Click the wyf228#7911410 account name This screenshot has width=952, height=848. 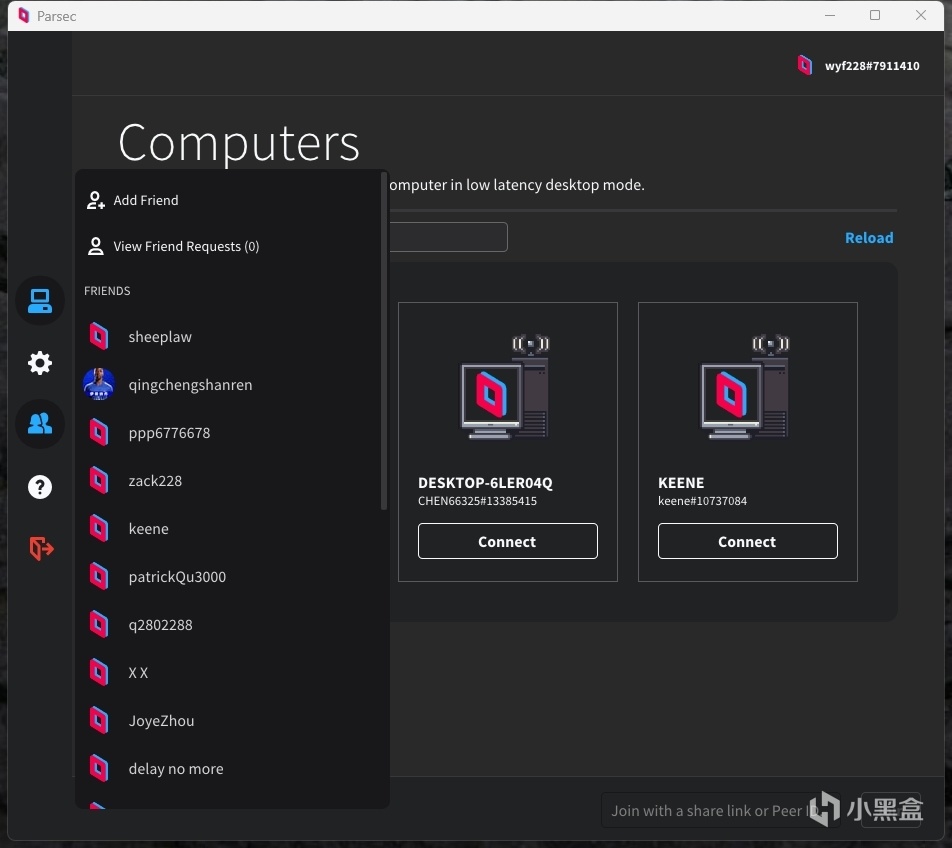coord(872,66)
